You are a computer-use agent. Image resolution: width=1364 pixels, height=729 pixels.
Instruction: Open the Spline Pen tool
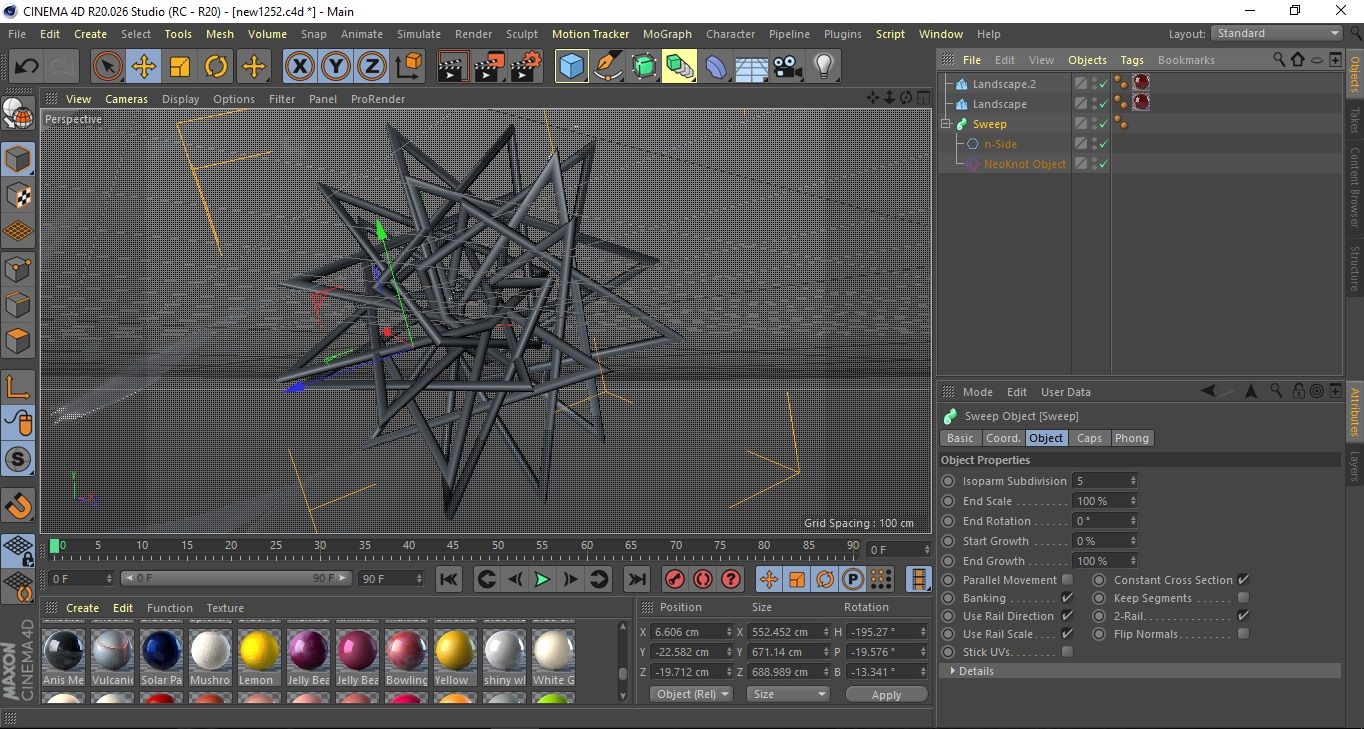click(608, 67)
